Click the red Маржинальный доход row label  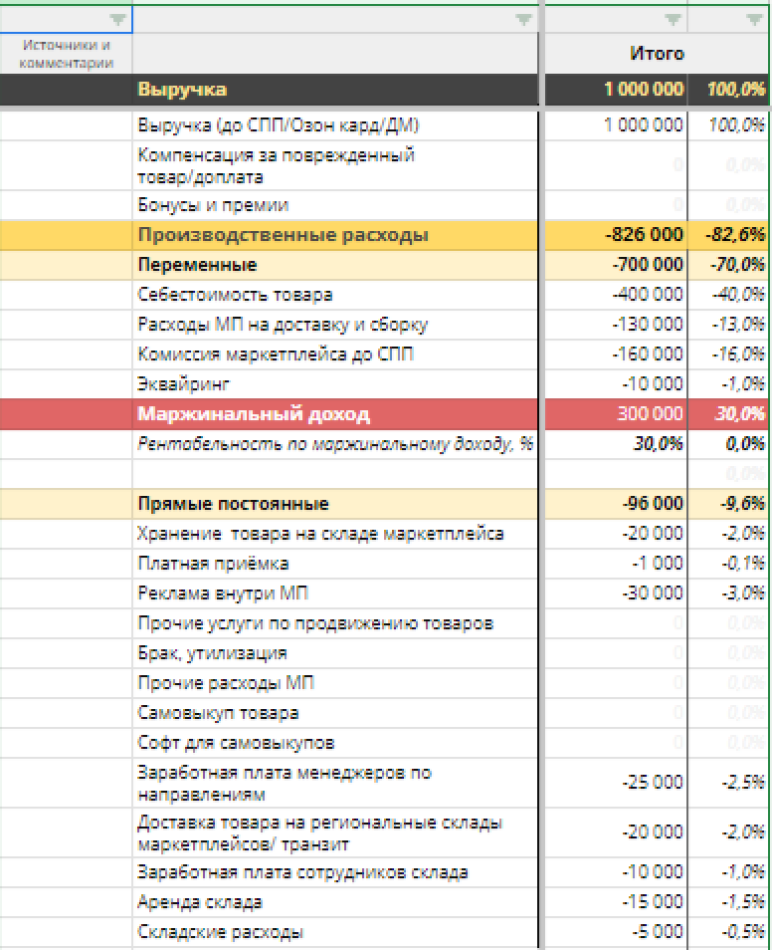pyautogui.click(x=253, y=414)
